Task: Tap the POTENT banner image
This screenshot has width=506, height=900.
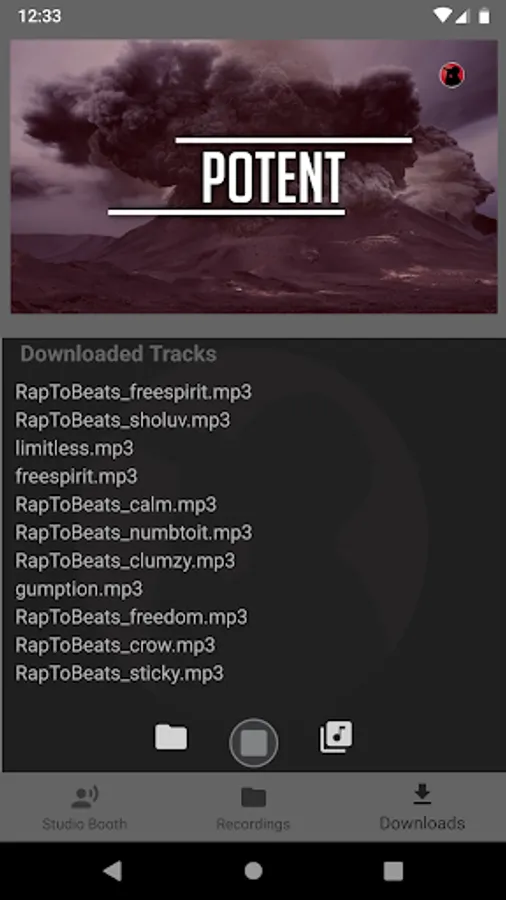Action: [254, 176]
